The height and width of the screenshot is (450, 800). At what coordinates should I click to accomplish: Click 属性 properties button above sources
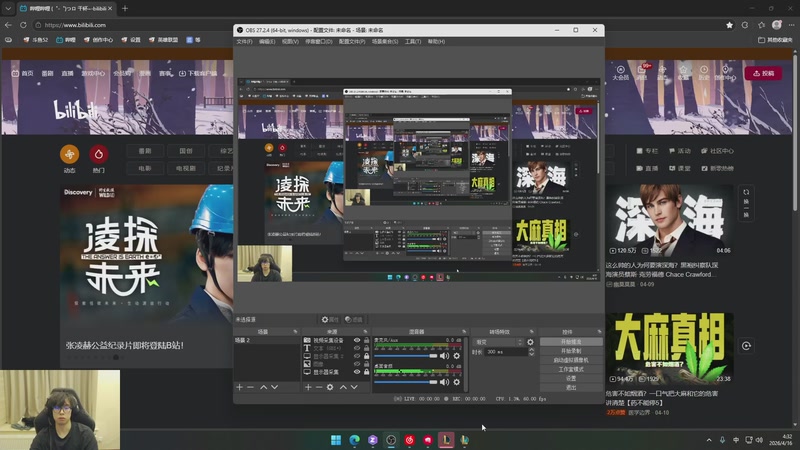point(330,319)
